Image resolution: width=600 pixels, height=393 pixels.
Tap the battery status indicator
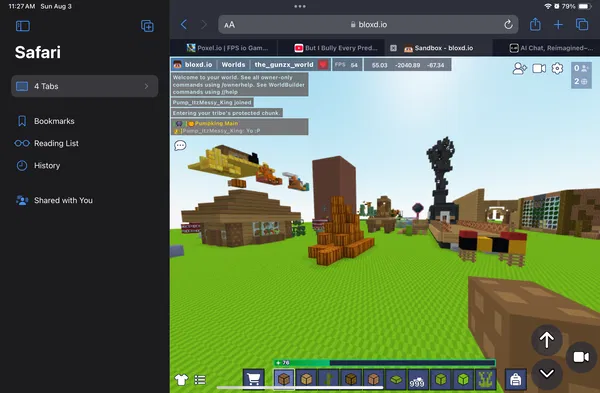(585, 6)
